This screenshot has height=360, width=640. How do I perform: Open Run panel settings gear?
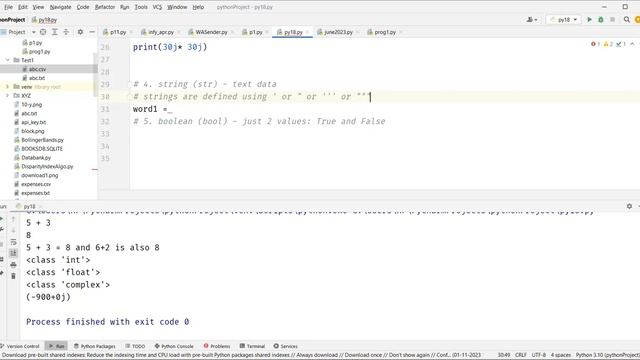pyautogui.click(x=629, y=206)
